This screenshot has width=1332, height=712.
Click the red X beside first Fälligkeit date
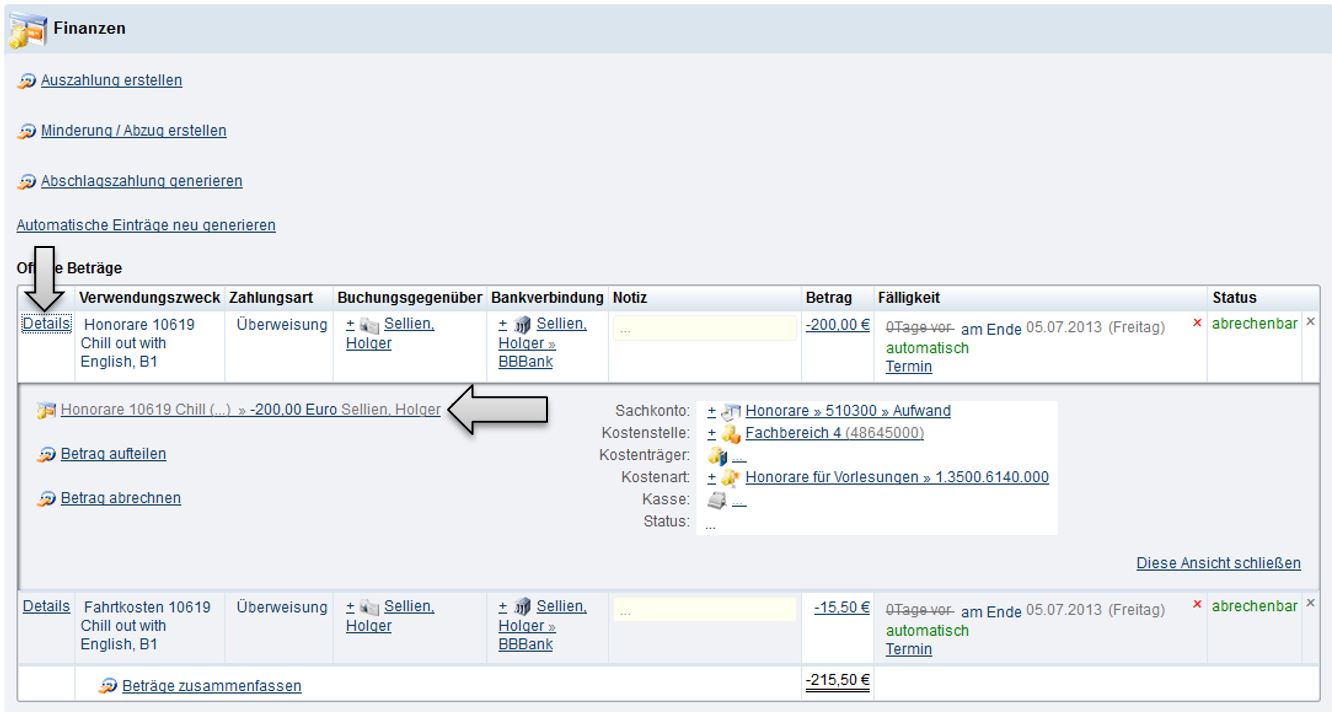[1197, 324]
